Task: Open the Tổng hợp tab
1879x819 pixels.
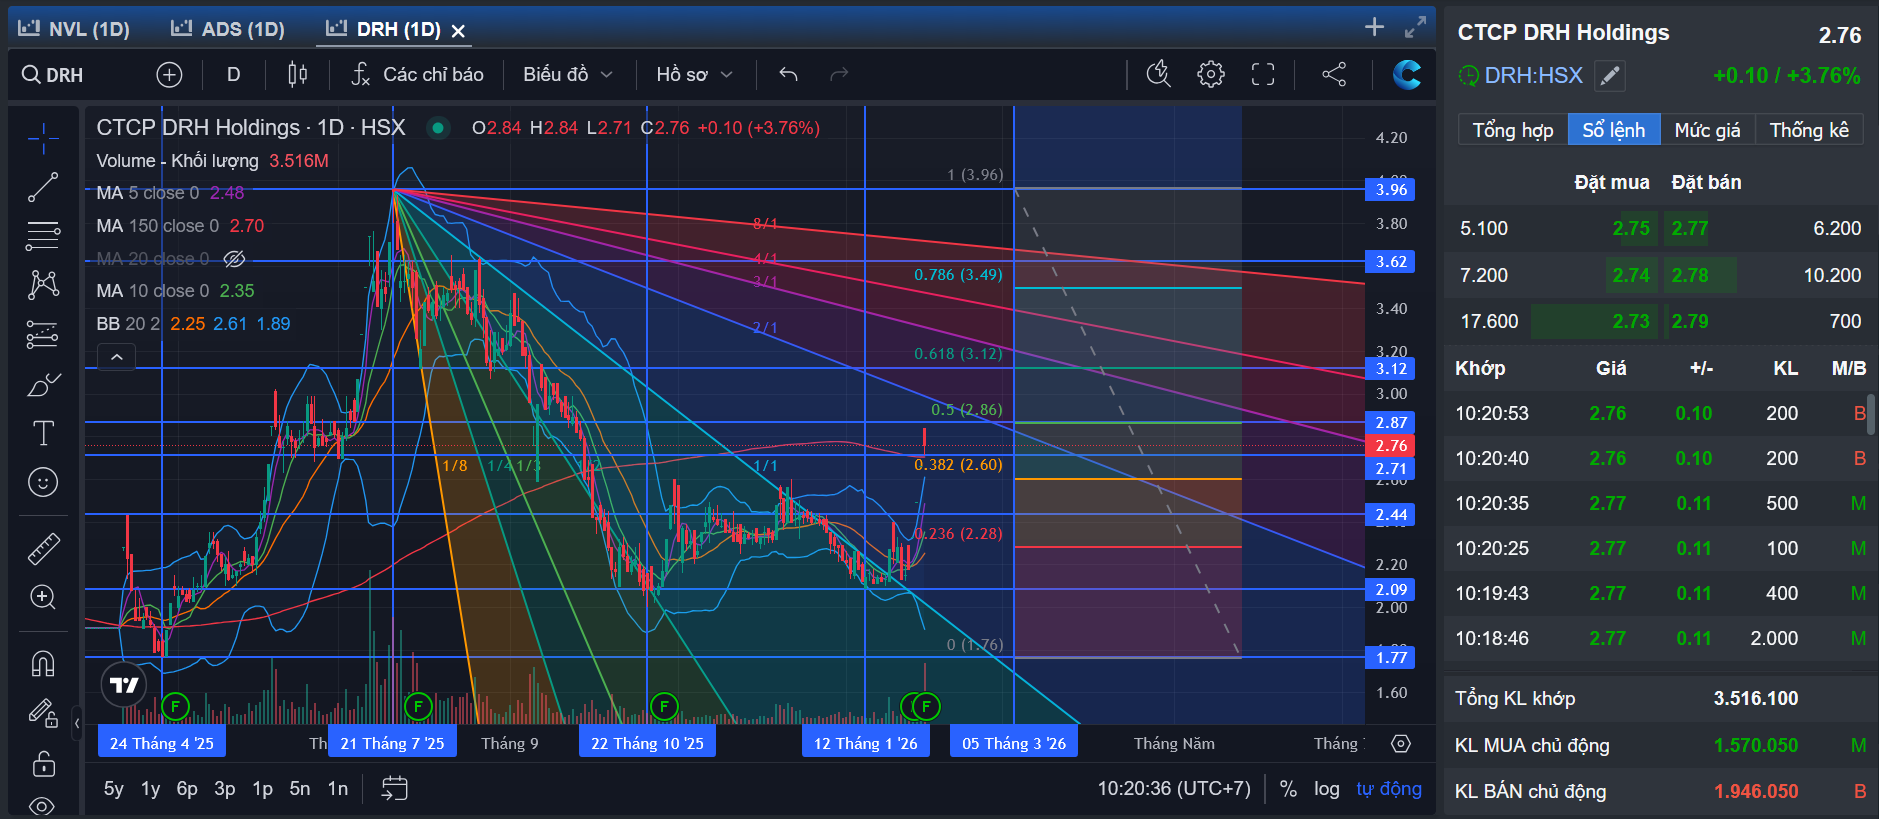Action: pos(1513,130)
